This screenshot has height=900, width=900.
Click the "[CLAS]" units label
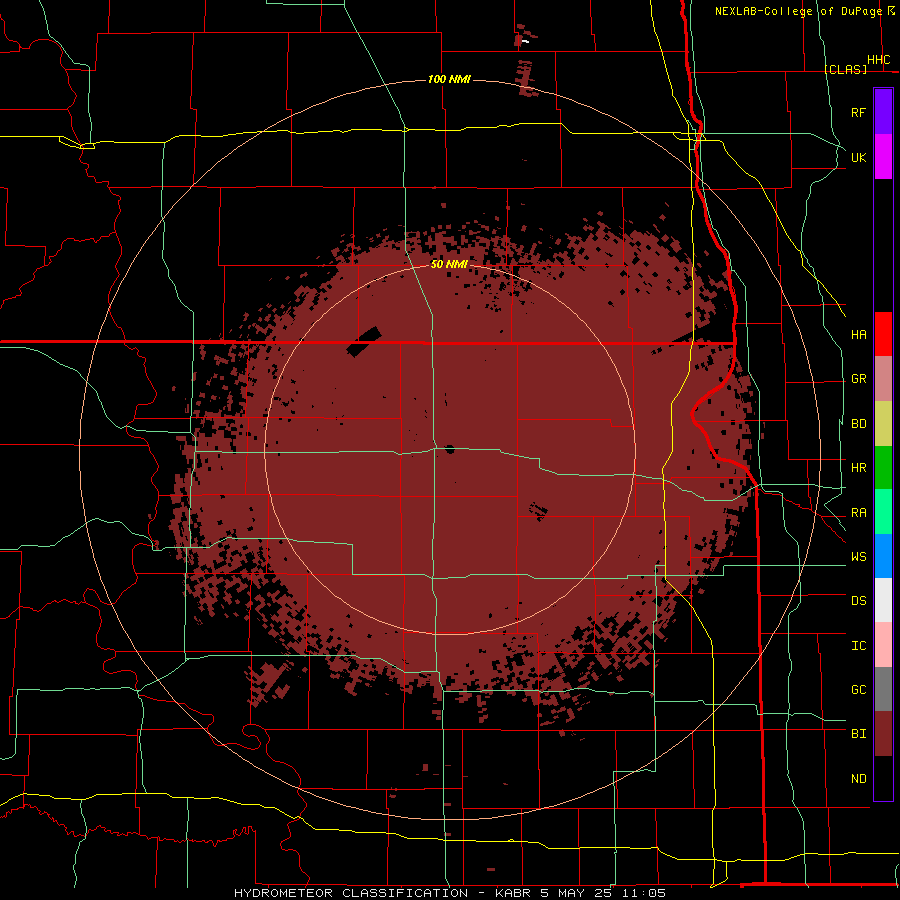[846, 69]
